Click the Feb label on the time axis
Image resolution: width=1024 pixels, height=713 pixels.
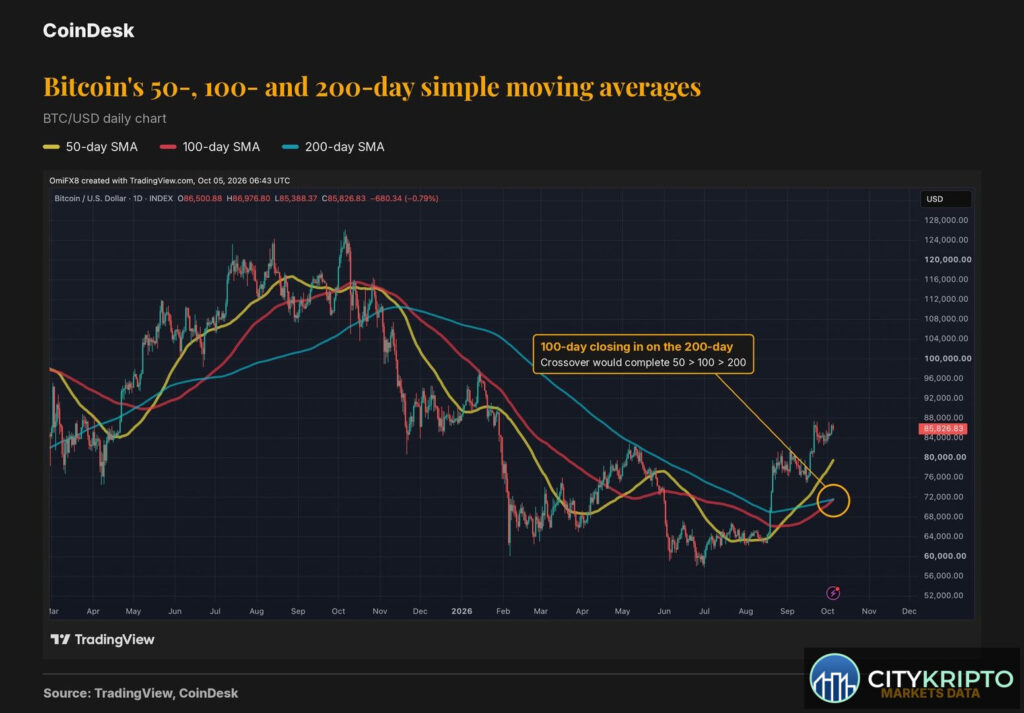(503, 612)
